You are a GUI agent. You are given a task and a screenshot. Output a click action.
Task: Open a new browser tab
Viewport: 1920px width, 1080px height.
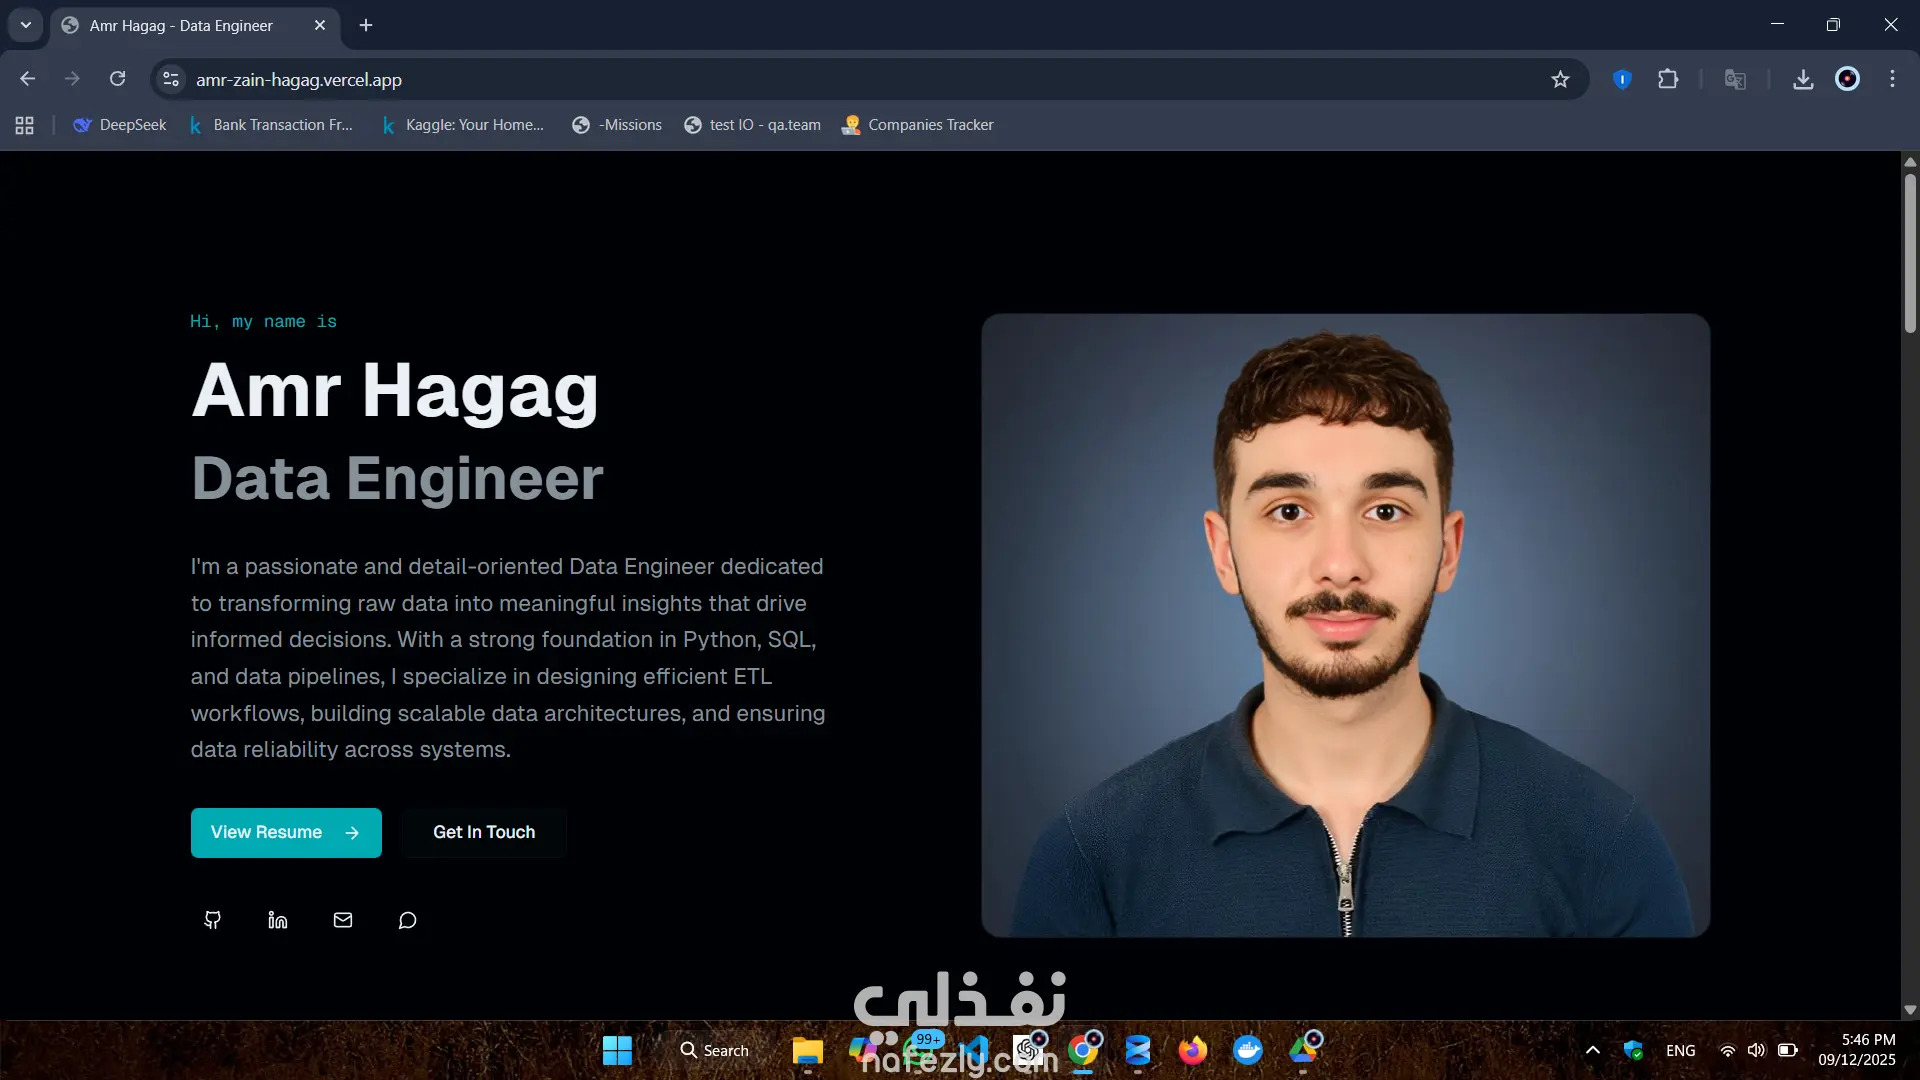pyautogui.click(x=366, y=25)
